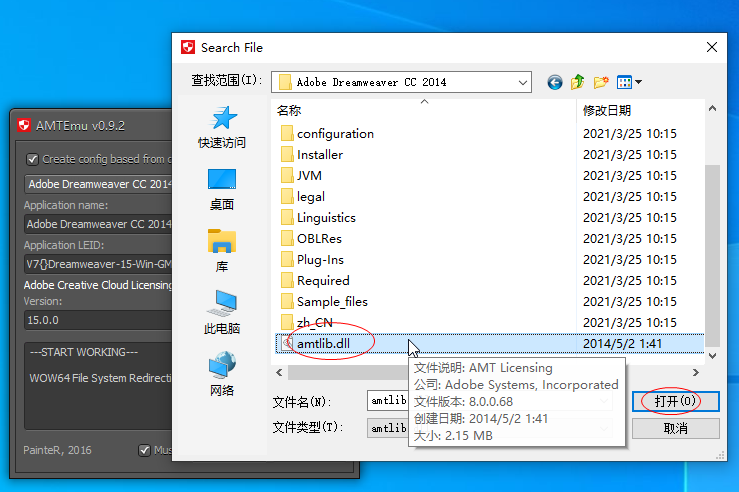
Task: Go up one folder level icon
Action: point(577,82)
